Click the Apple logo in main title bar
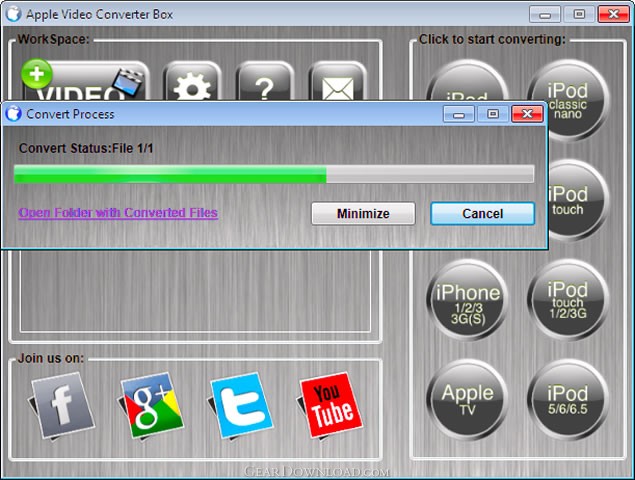Image resolution: width=635 pixels, height=480 pixels. [13, 13]
